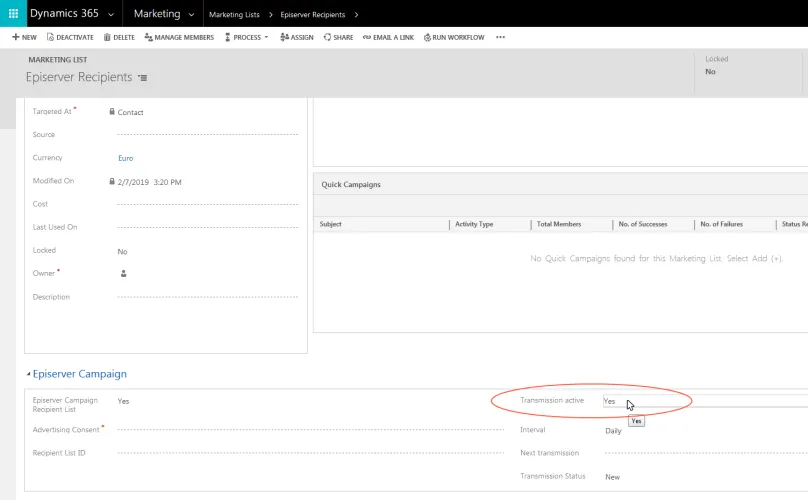
Task: Open the PROCESS dropdown menu
Action: (x=247, y=37)
